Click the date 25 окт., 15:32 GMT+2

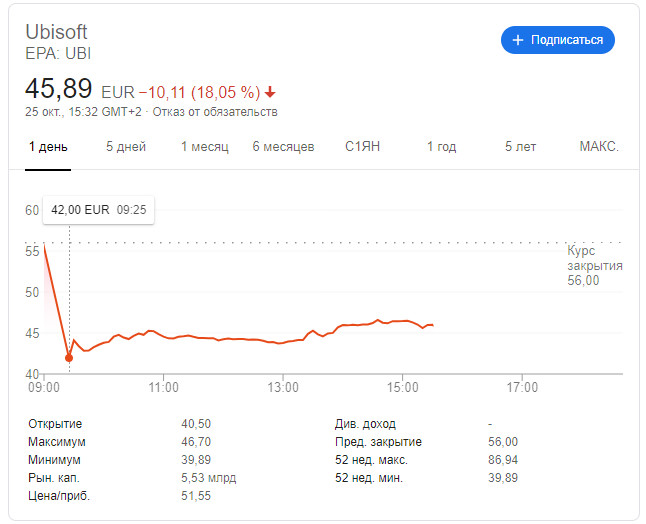click(83, 112)
